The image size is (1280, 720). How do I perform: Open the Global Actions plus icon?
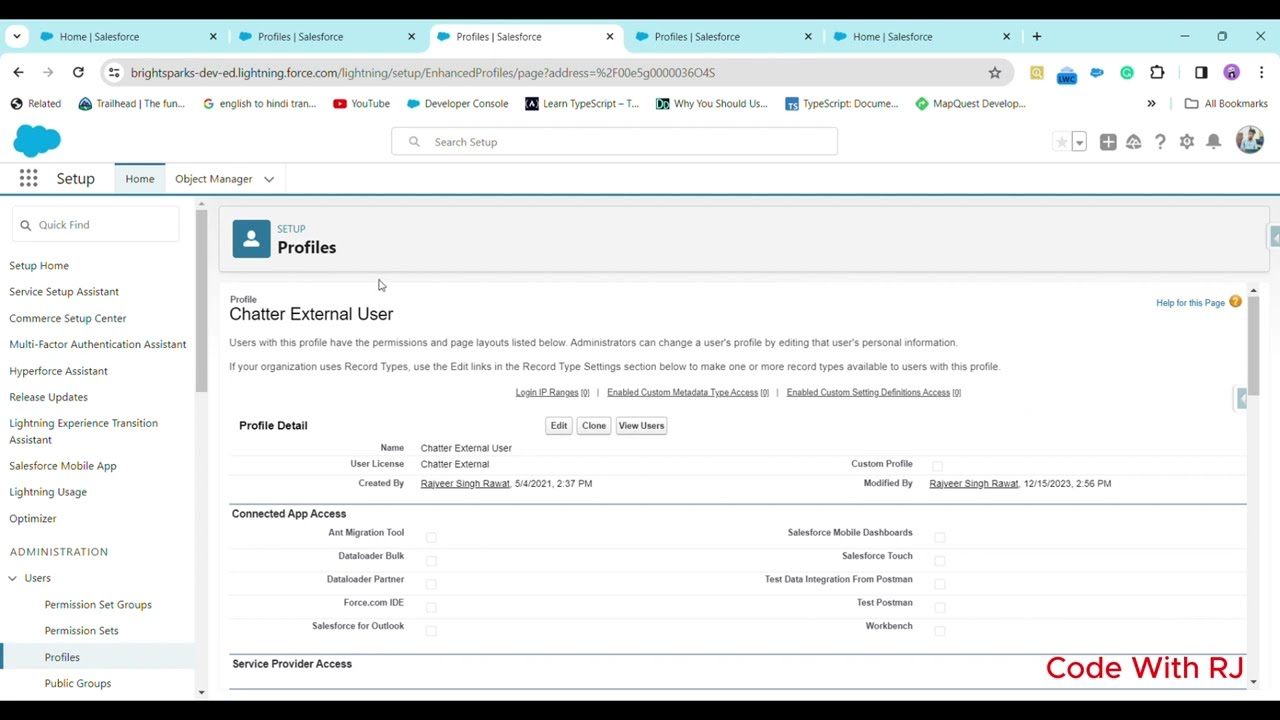click(x=1108, y=142)
